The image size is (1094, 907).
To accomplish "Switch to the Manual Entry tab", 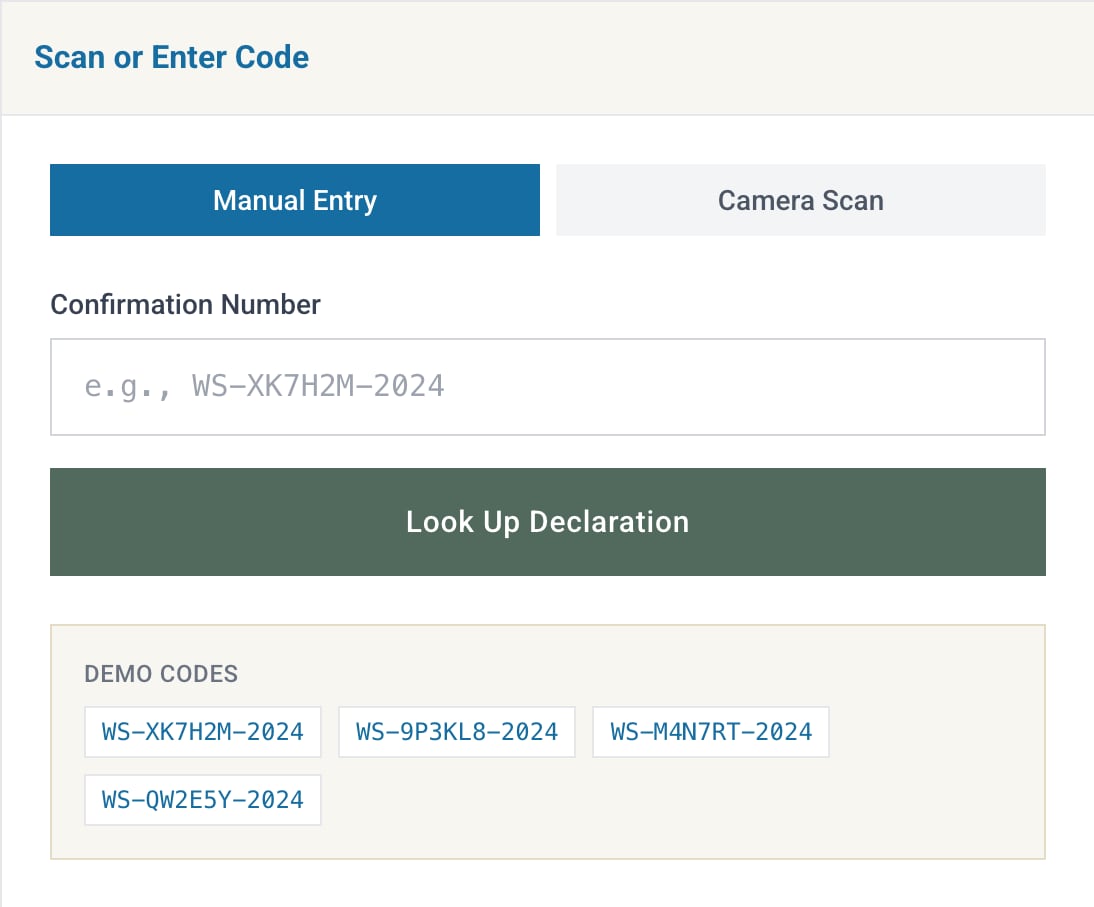I will tap(294, 200).
